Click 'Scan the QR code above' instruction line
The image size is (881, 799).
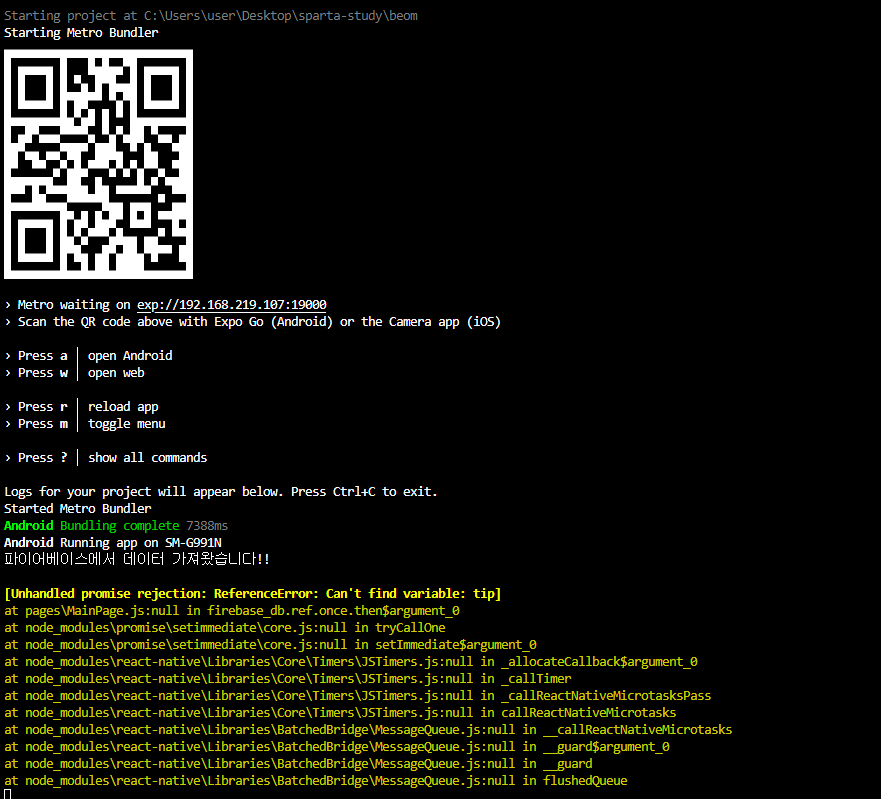pos(252,322)
